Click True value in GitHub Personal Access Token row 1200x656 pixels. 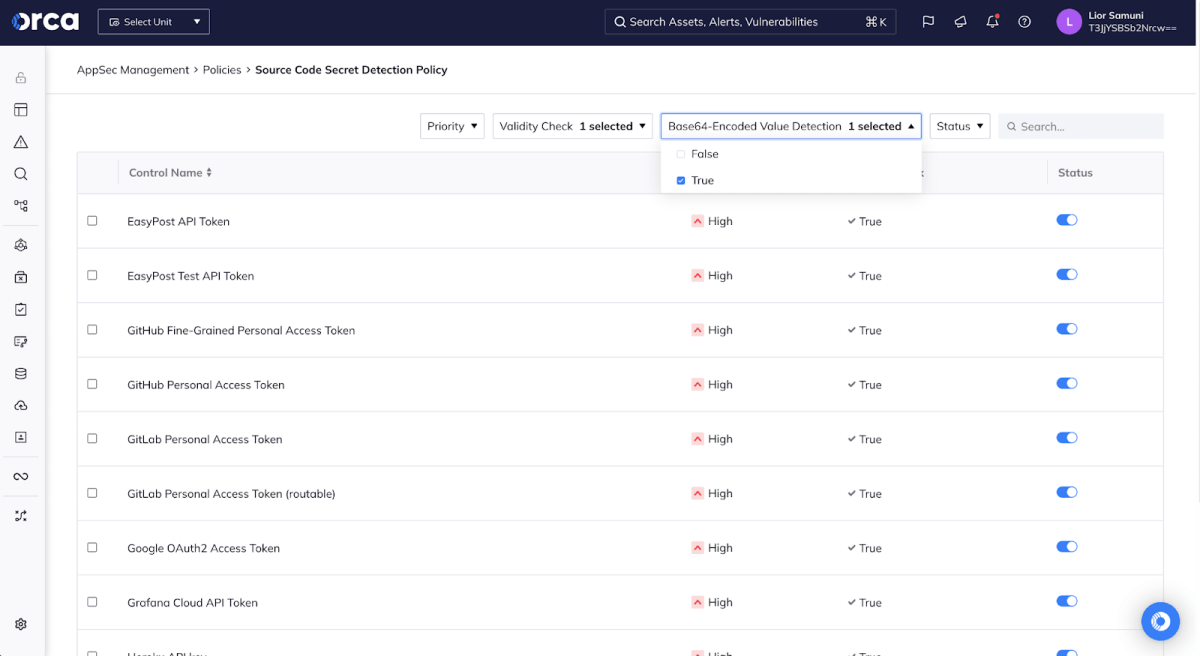point(865,385)
